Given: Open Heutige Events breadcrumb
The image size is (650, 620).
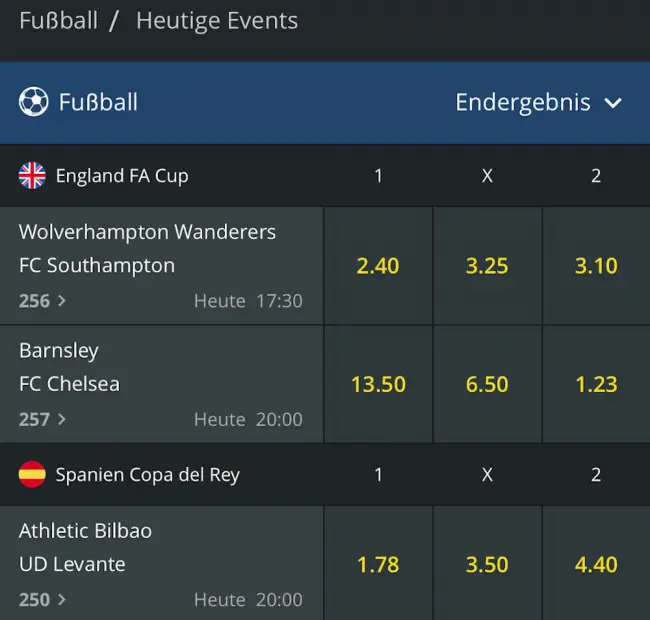Looking at the screenshot, I should [217, 21].
